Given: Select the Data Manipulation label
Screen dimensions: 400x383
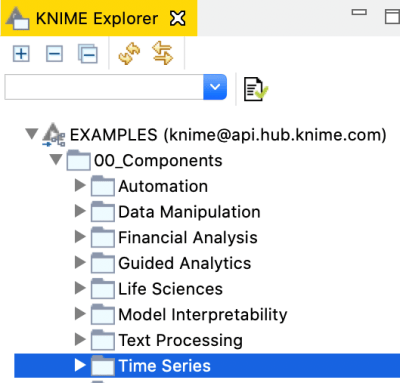Looking at the screenshot, I should 189,212.
